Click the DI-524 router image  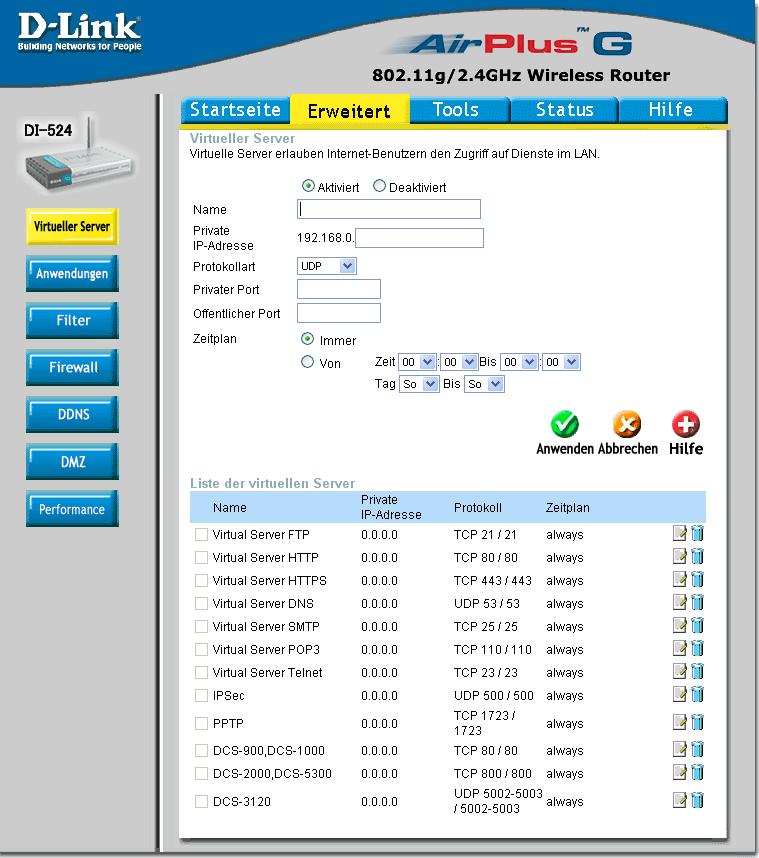tap(77, 156)
